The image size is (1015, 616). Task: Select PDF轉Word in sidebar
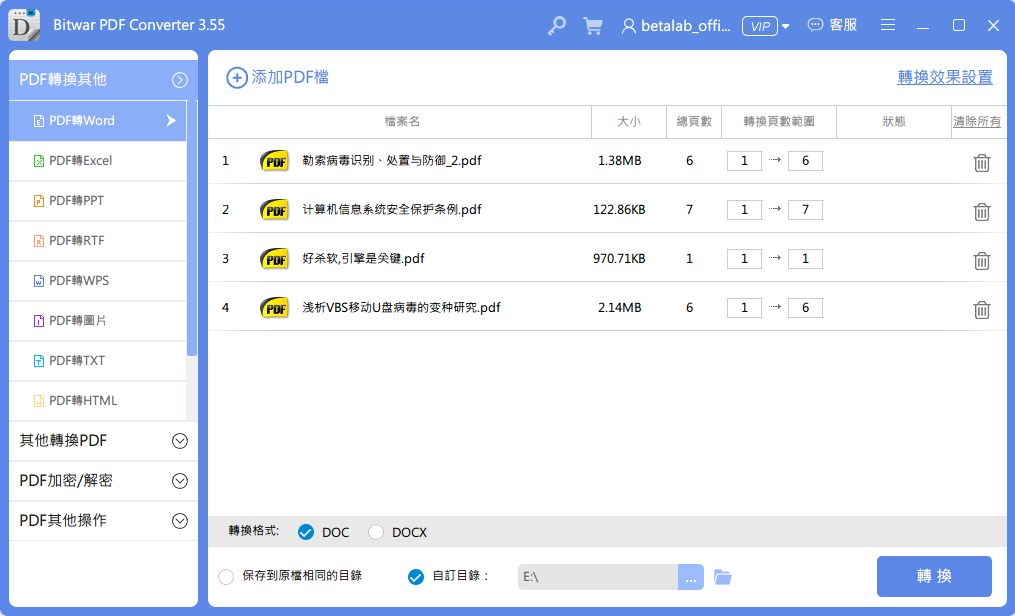98,121
